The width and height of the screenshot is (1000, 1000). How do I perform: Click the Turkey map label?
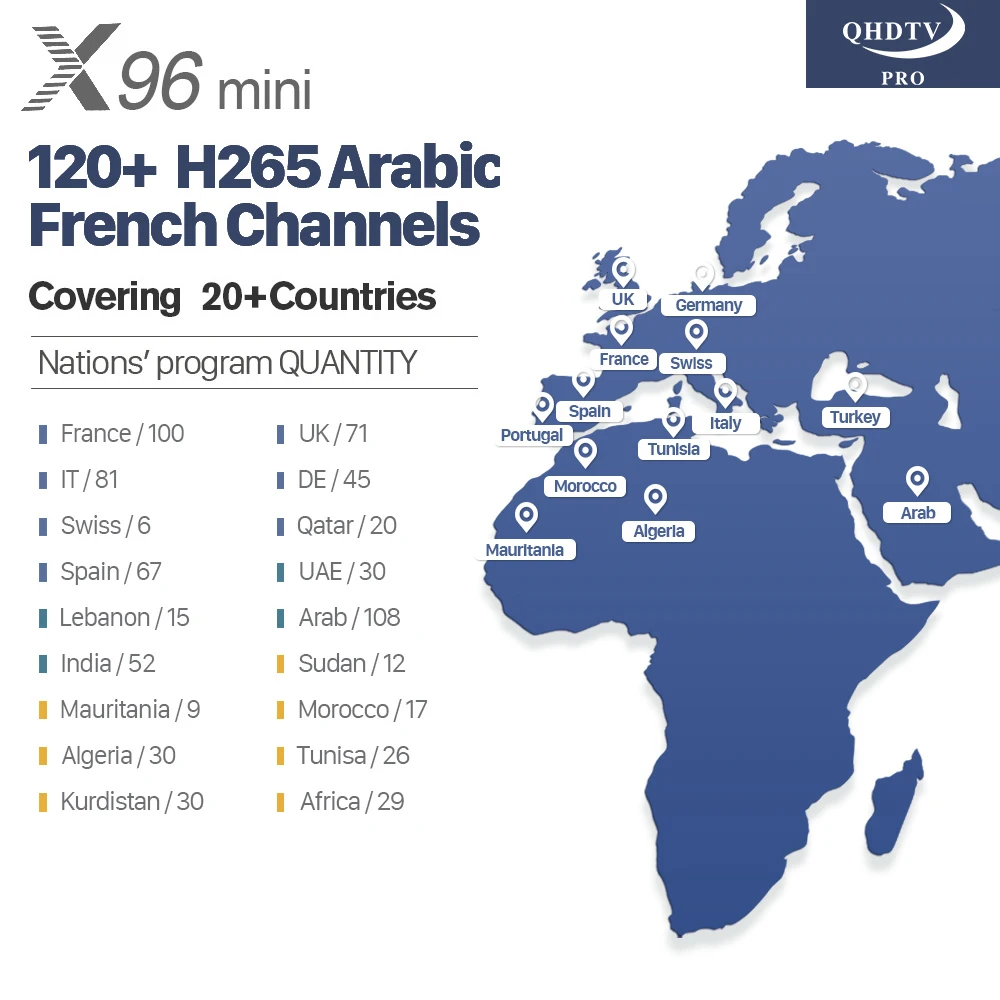[855, 417]
